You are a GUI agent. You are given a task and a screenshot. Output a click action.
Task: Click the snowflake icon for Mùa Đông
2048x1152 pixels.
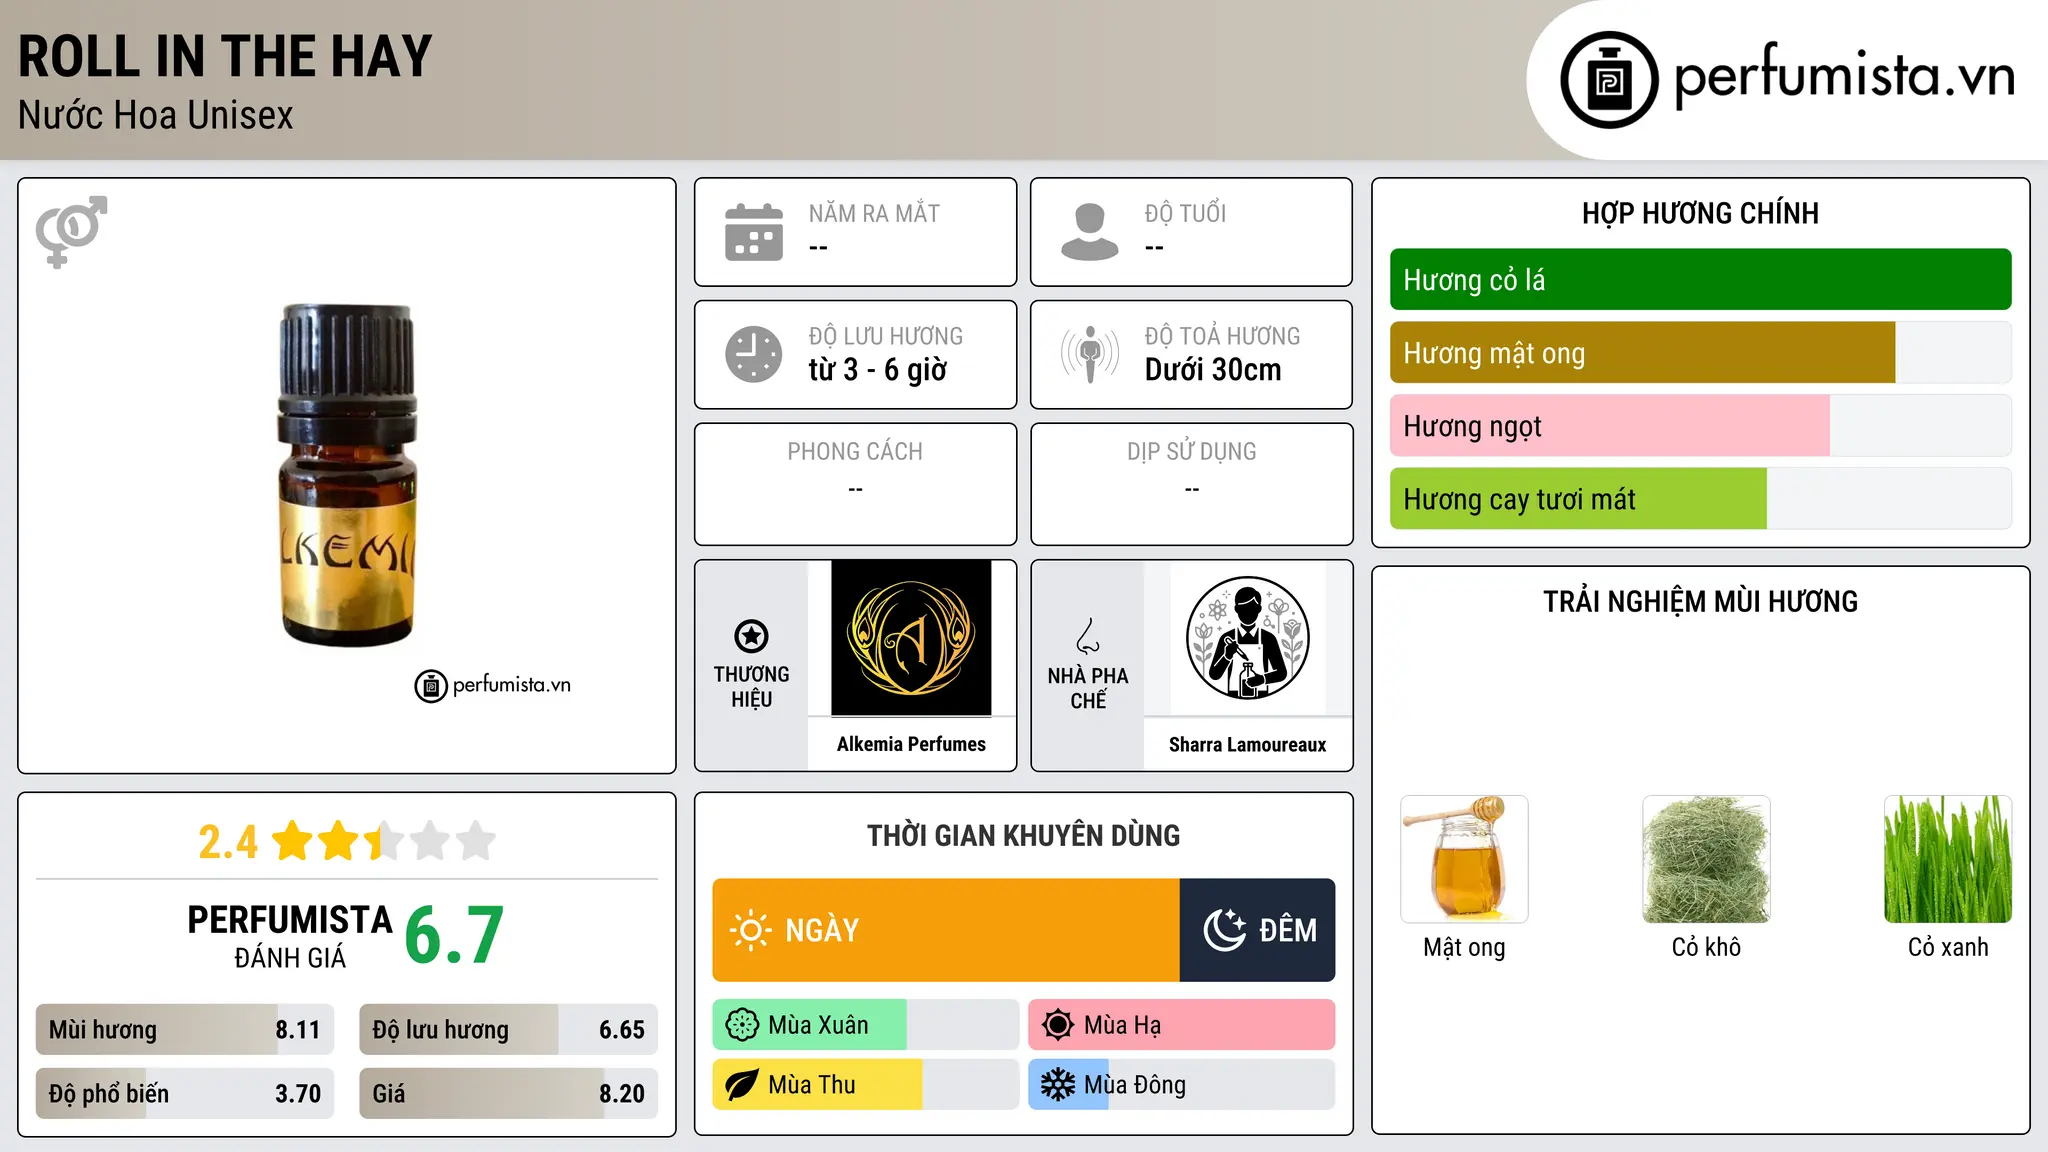click(1058, 1085)
